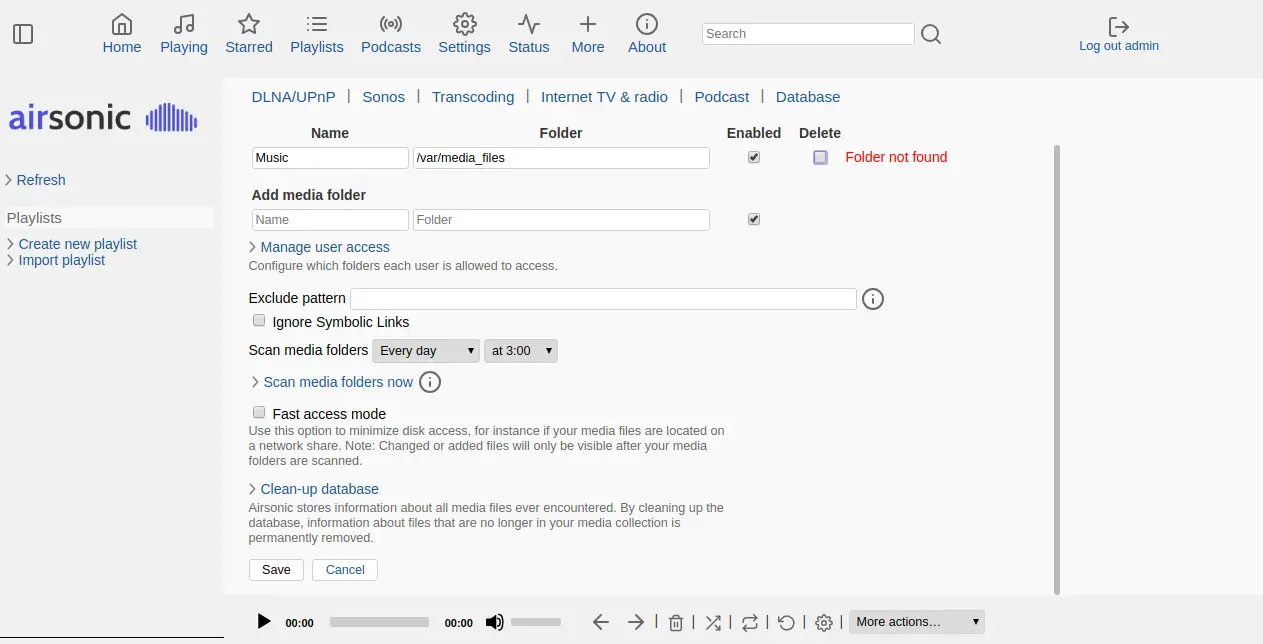The width and height of the screenshot is (1263, 644).
Task: Skip to the previous track
Action: pos(601,622)
